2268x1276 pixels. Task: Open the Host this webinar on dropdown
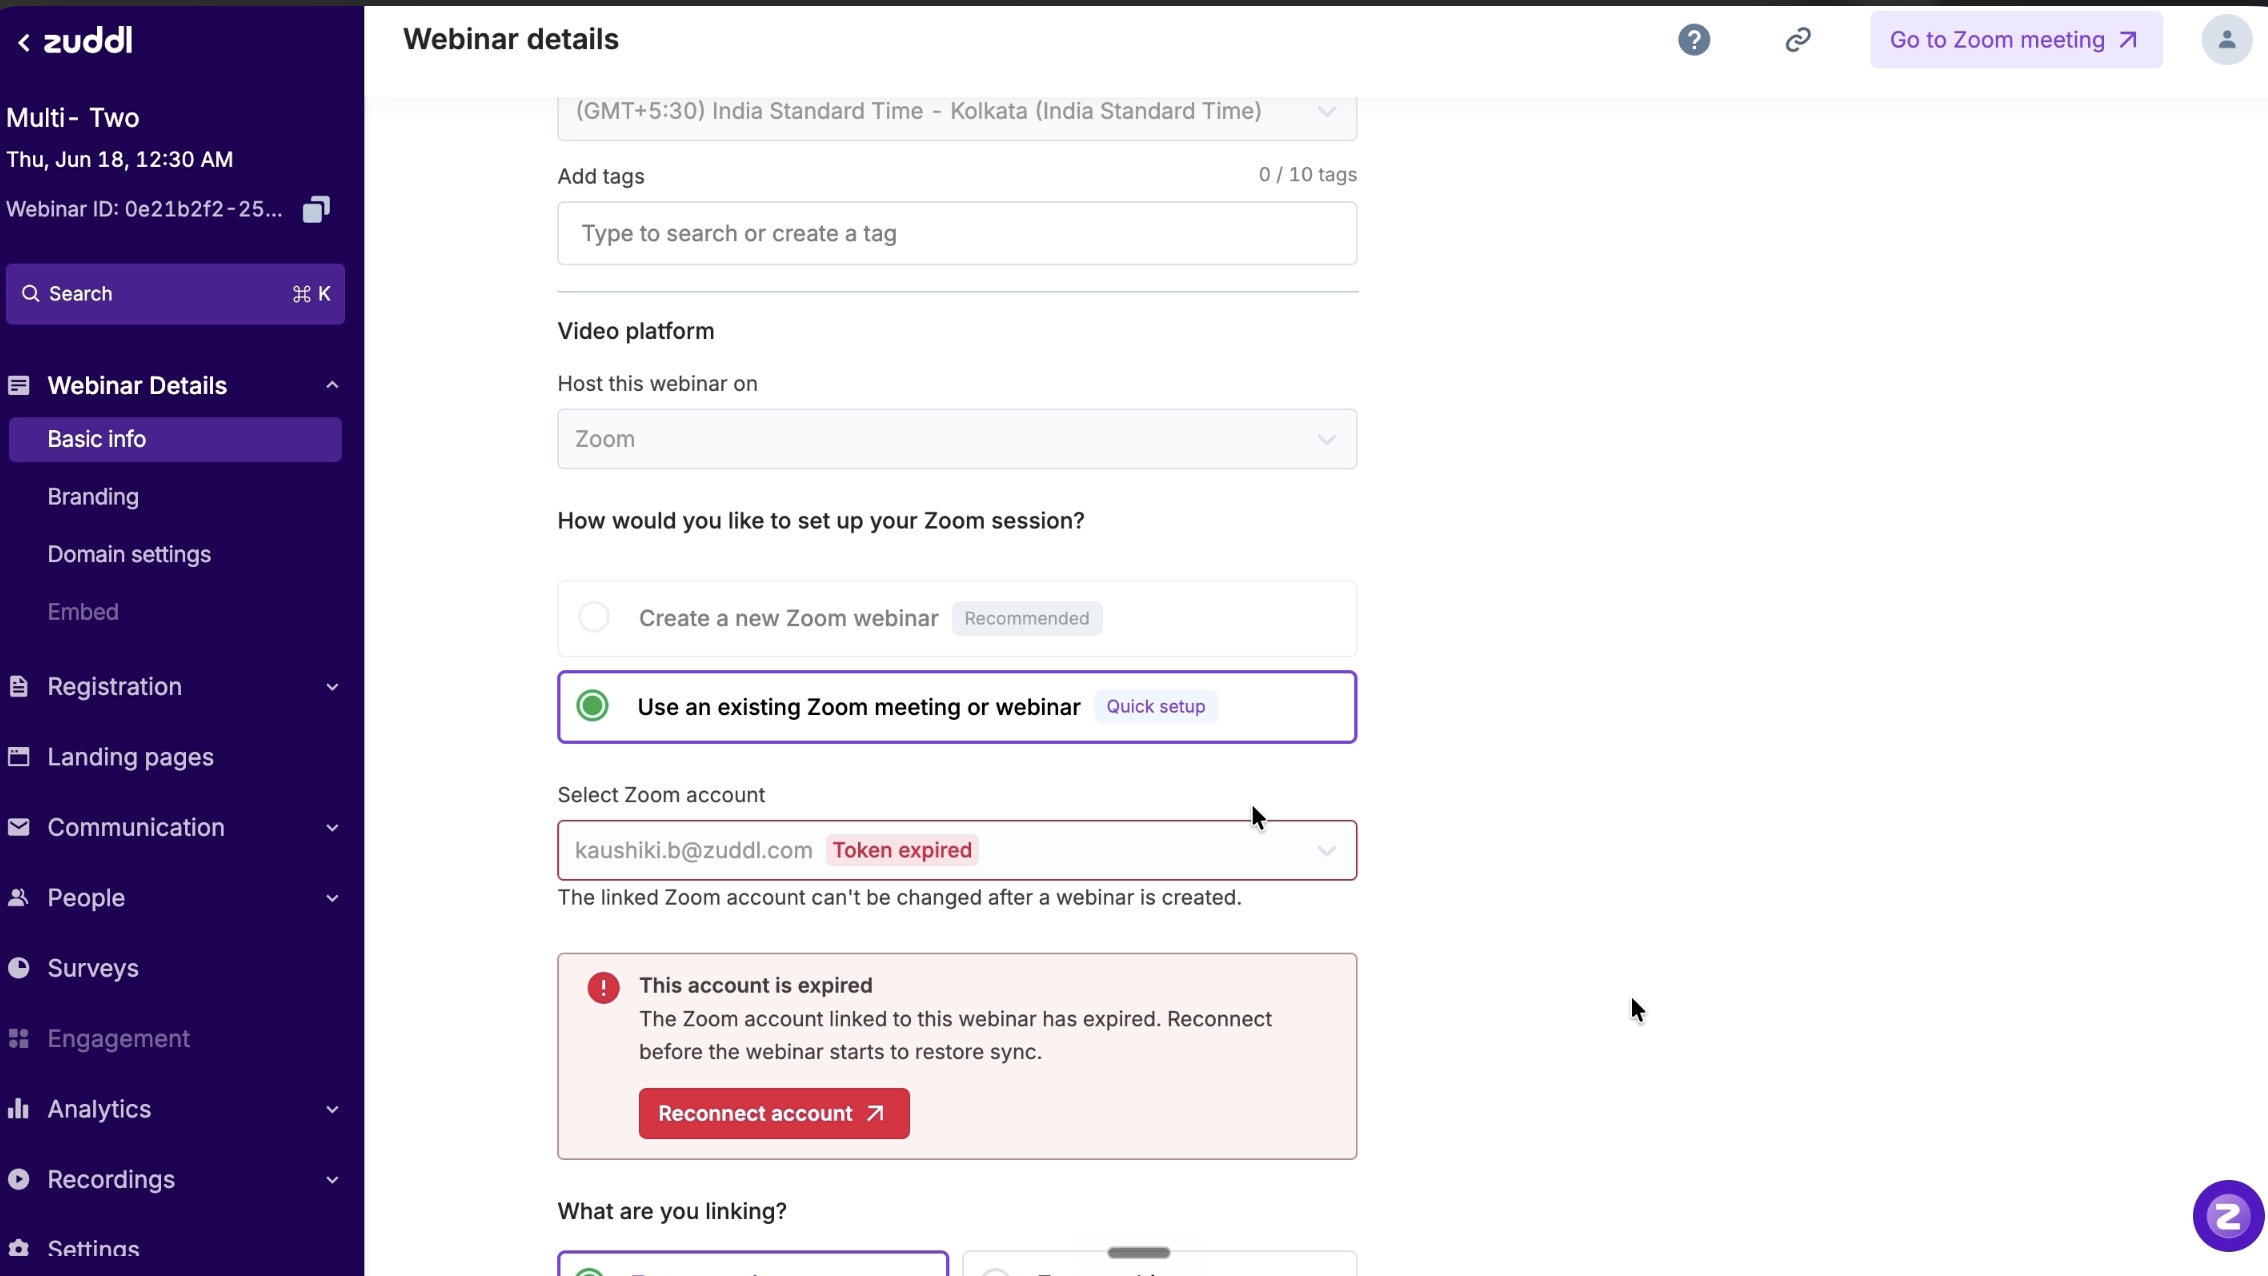pyautogui.click(x=957, y=439)
